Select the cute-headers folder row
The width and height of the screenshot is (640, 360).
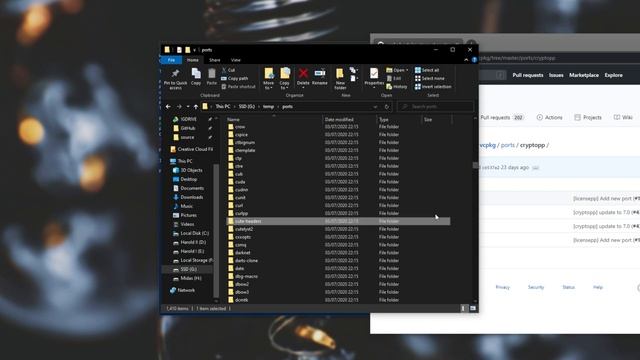(338, 221)
